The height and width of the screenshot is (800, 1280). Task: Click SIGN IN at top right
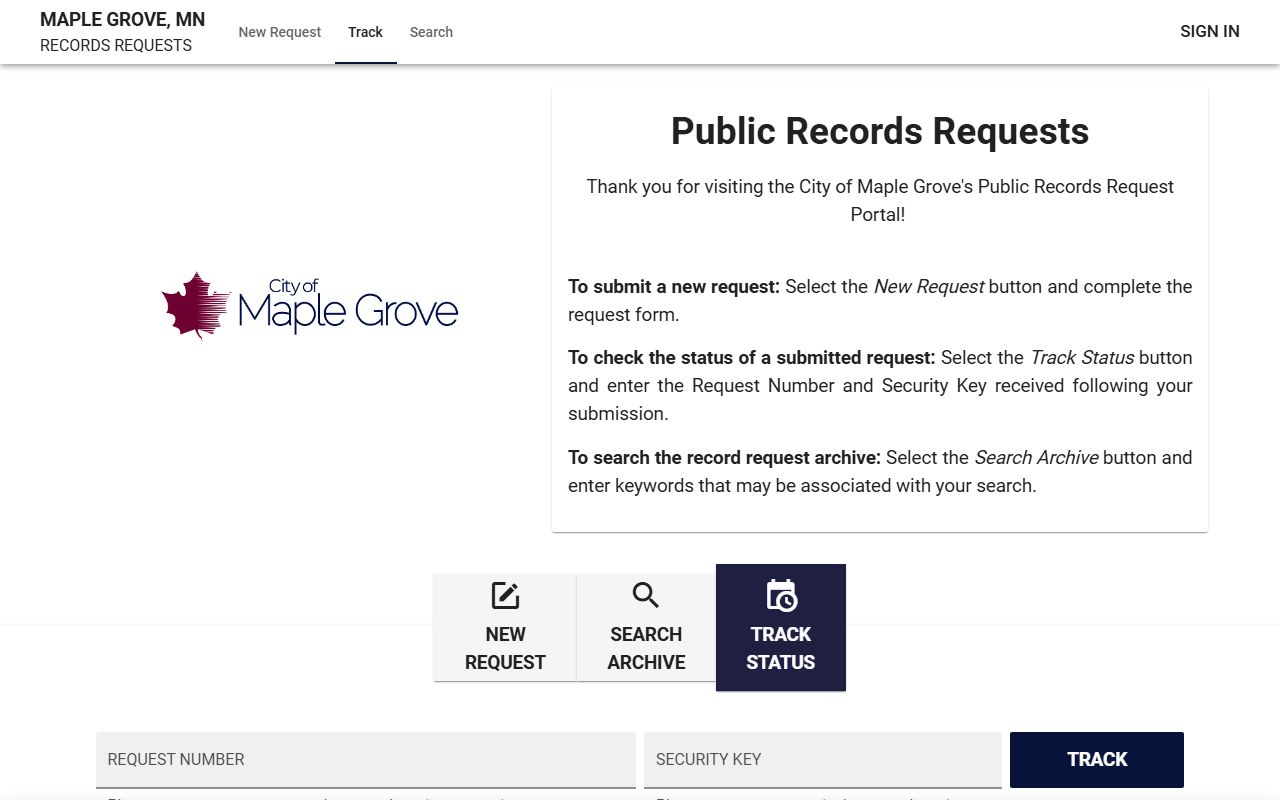[1209, 31]
